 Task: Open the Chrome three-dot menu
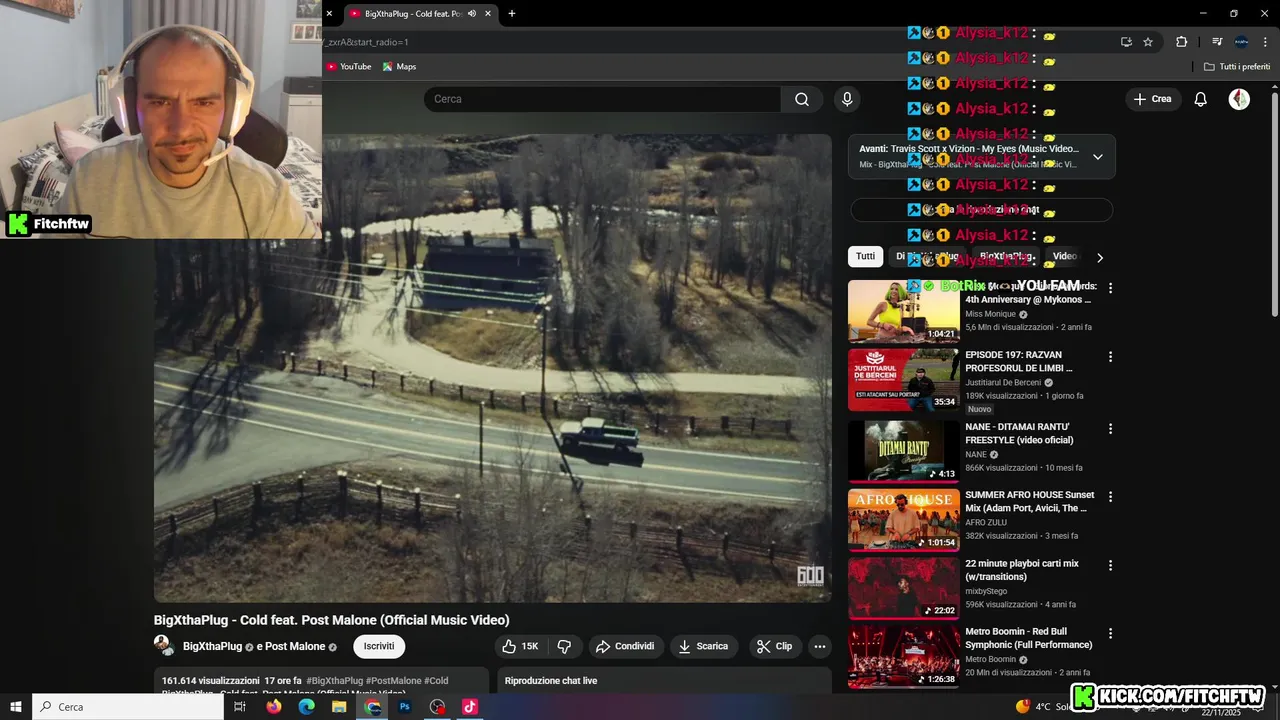click(x=1266, y=42)
